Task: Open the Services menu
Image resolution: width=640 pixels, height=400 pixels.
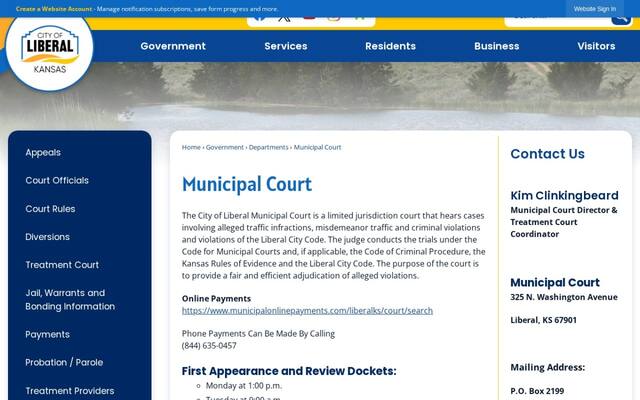Action: click(286, 46)
